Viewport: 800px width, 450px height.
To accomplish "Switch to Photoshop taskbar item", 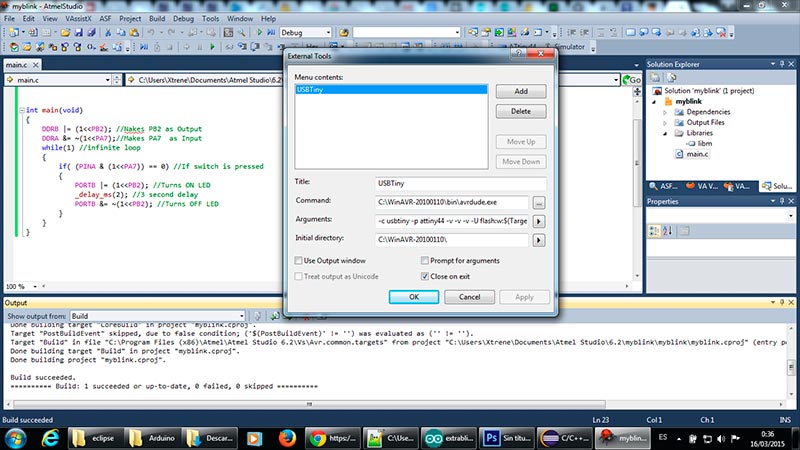I will (507, 438).
